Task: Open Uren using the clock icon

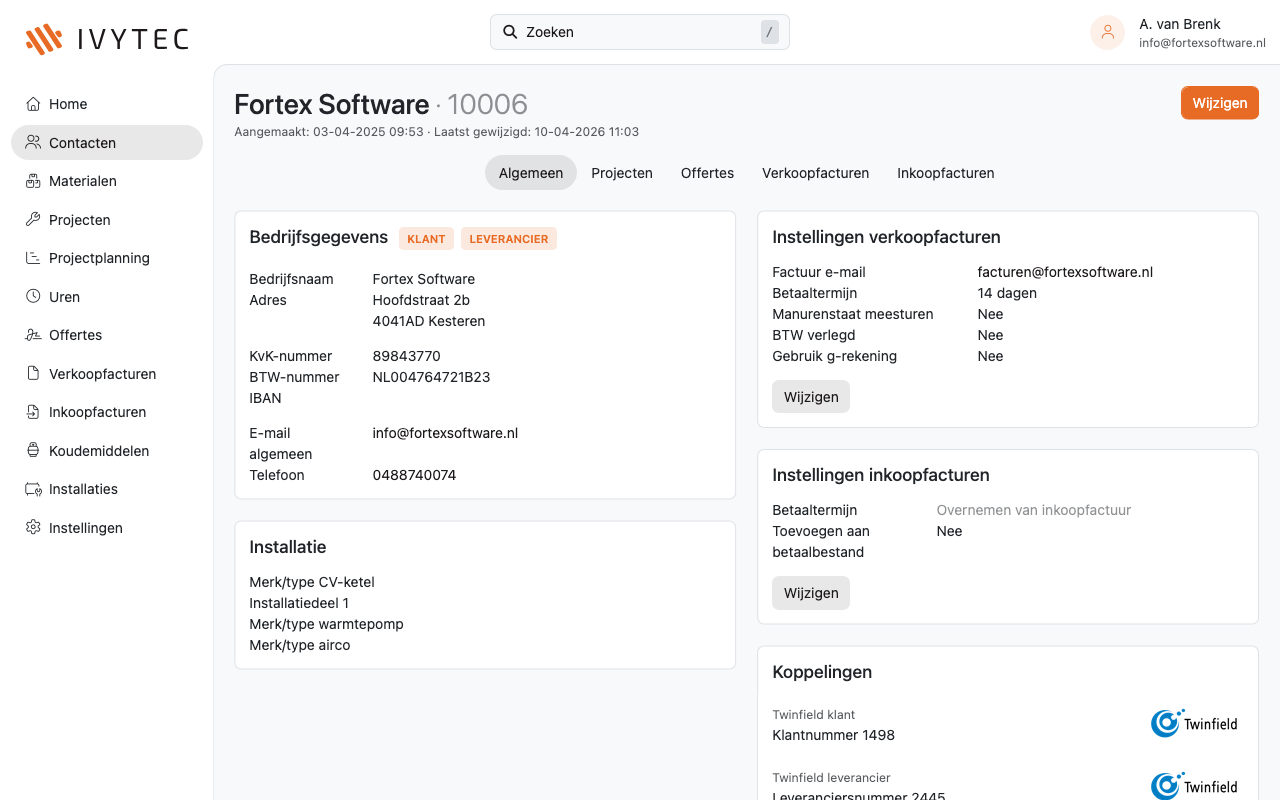Action: [32, 296]
